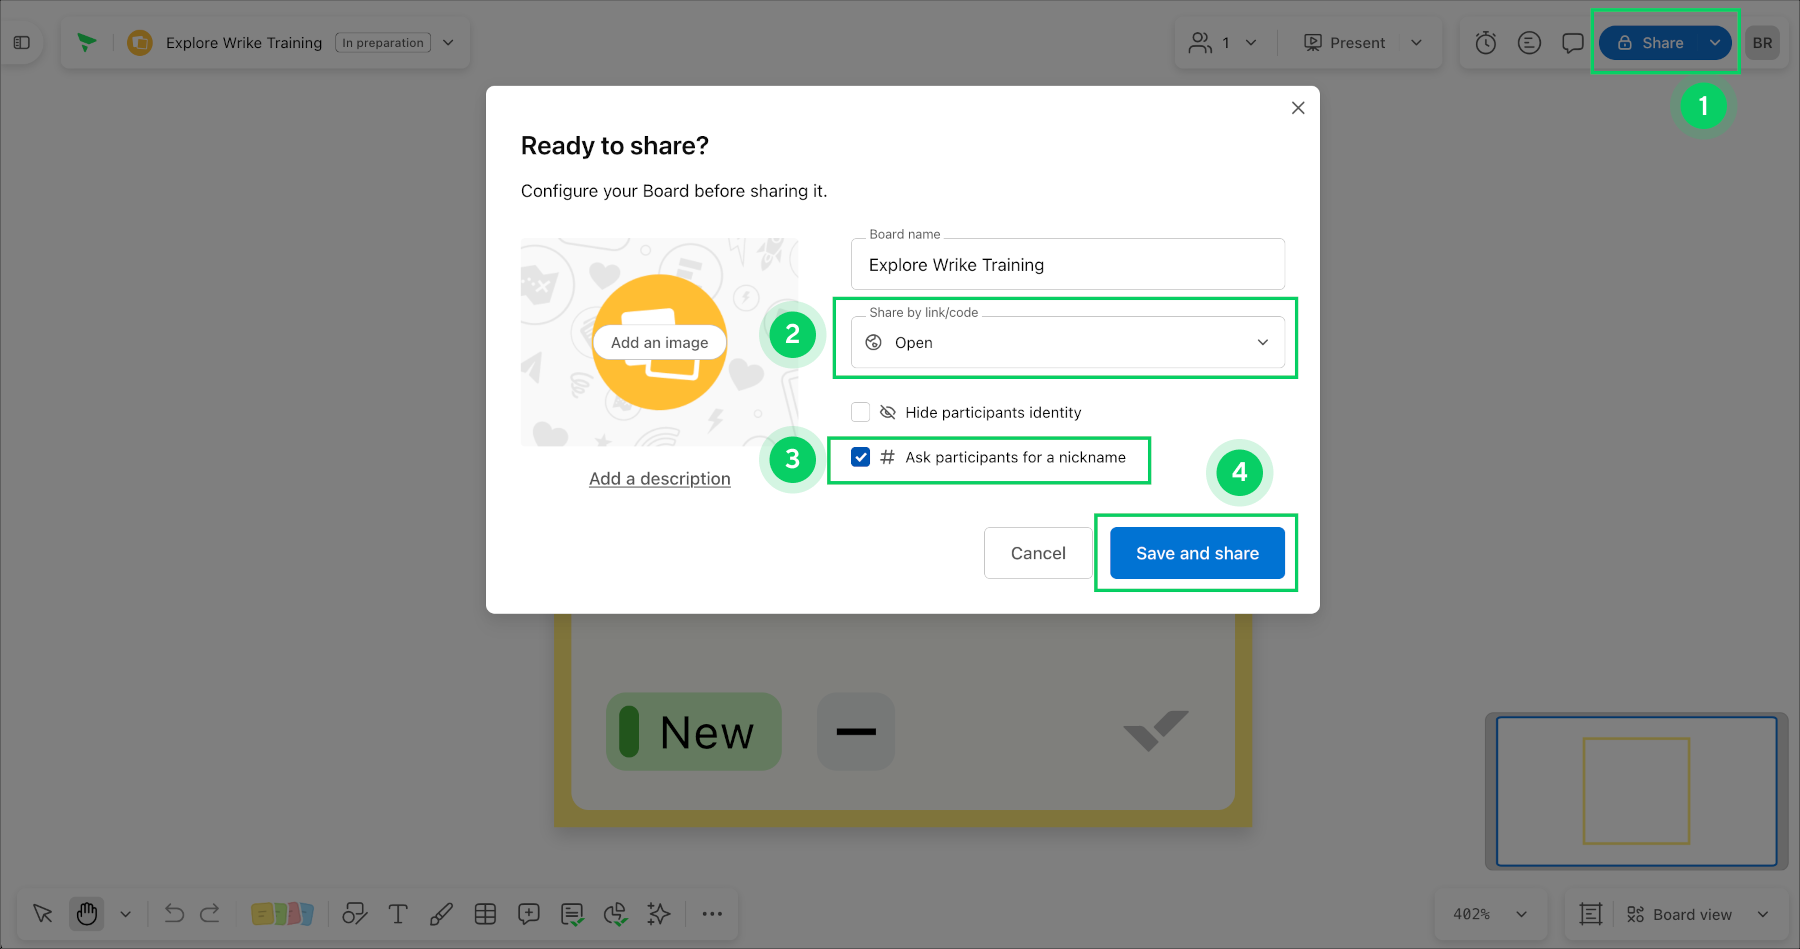Click the Share button in top bar
The image size is (1800, 949).
[1651, 43]
